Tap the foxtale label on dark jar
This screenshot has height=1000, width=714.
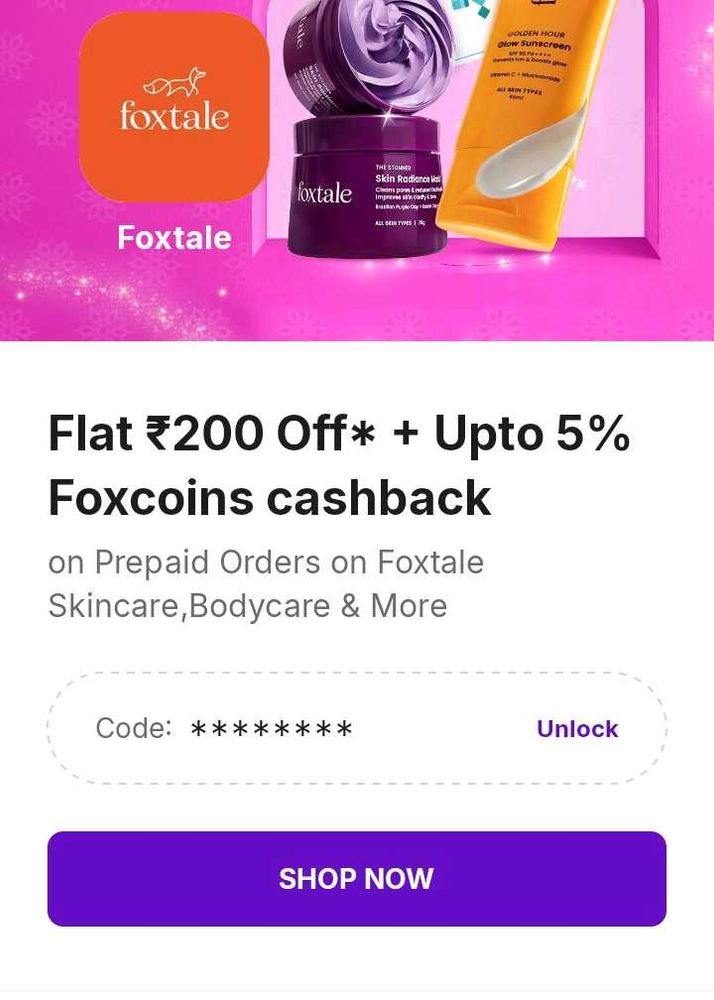click(324, 193)
